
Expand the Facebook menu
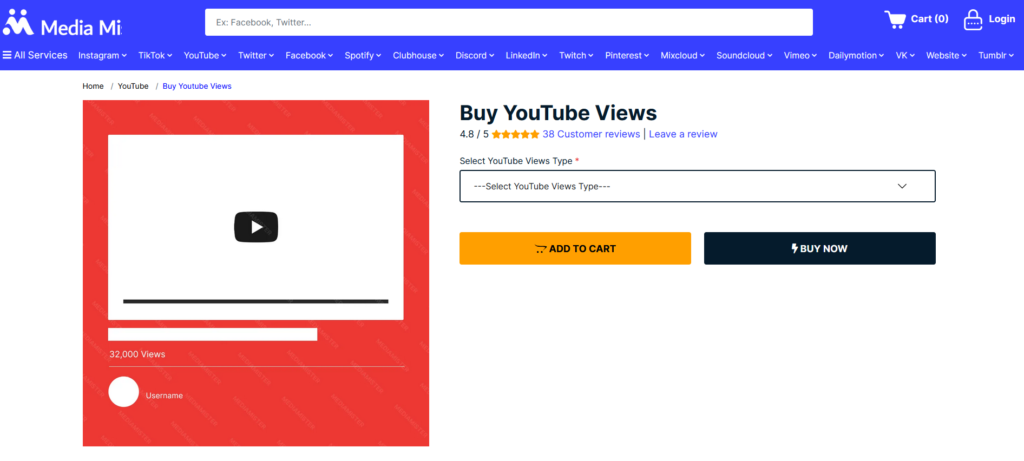[x=310, y=56]
